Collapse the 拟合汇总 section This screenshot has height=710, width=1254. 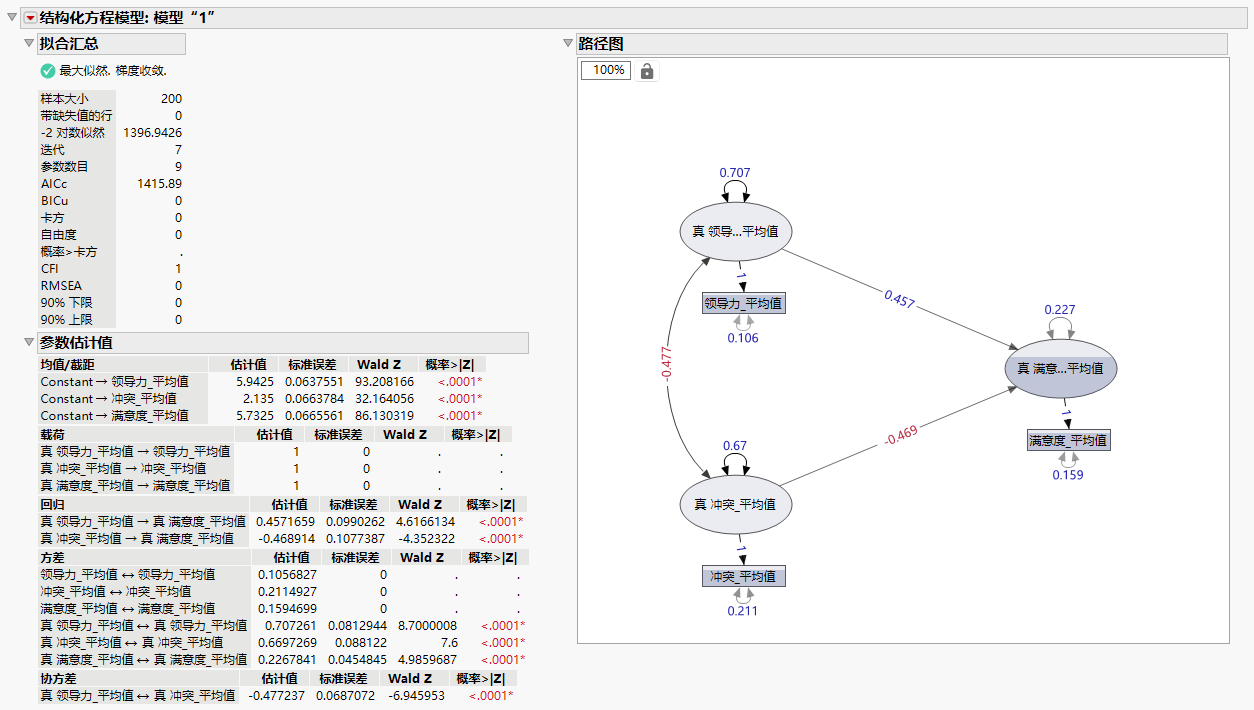pyautogui.click(x=29, y=44)
